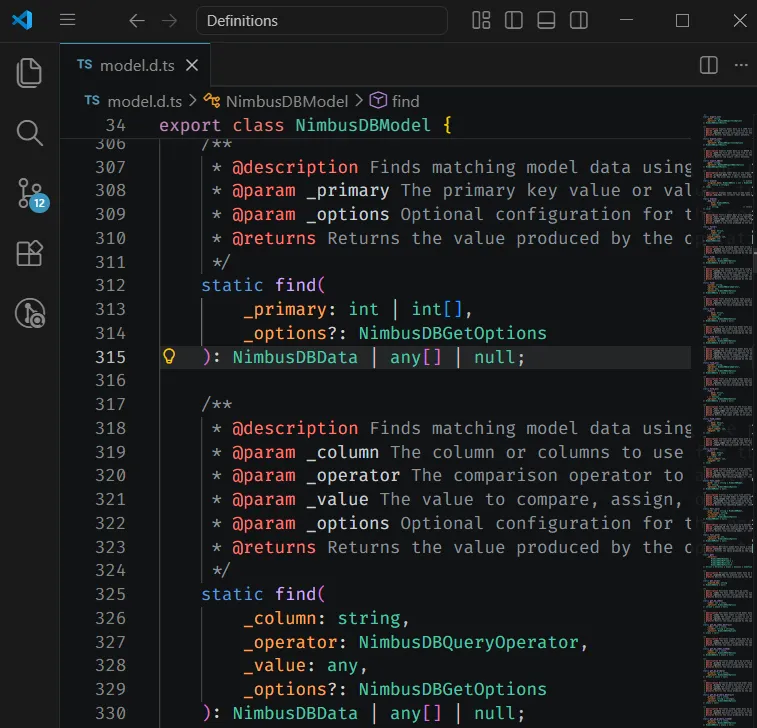Open Source Control with 12 changes
This screenshot has width=757, height=728.
pyautogui.click(x=31, y=194)
